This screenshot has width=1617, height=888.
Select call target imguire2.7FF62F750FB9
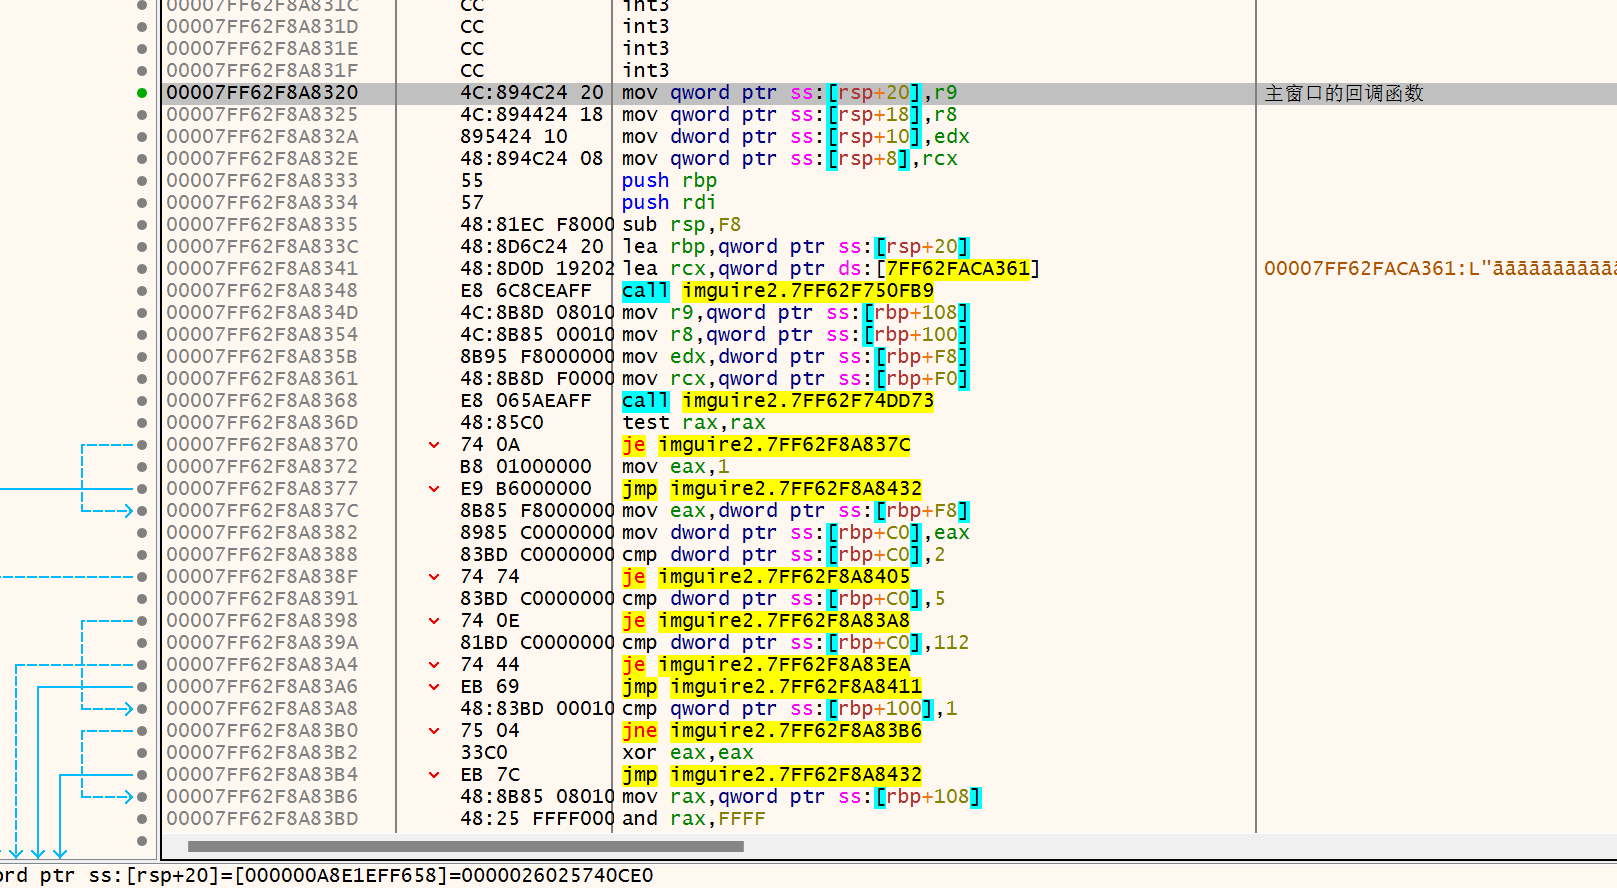[807, 291]
